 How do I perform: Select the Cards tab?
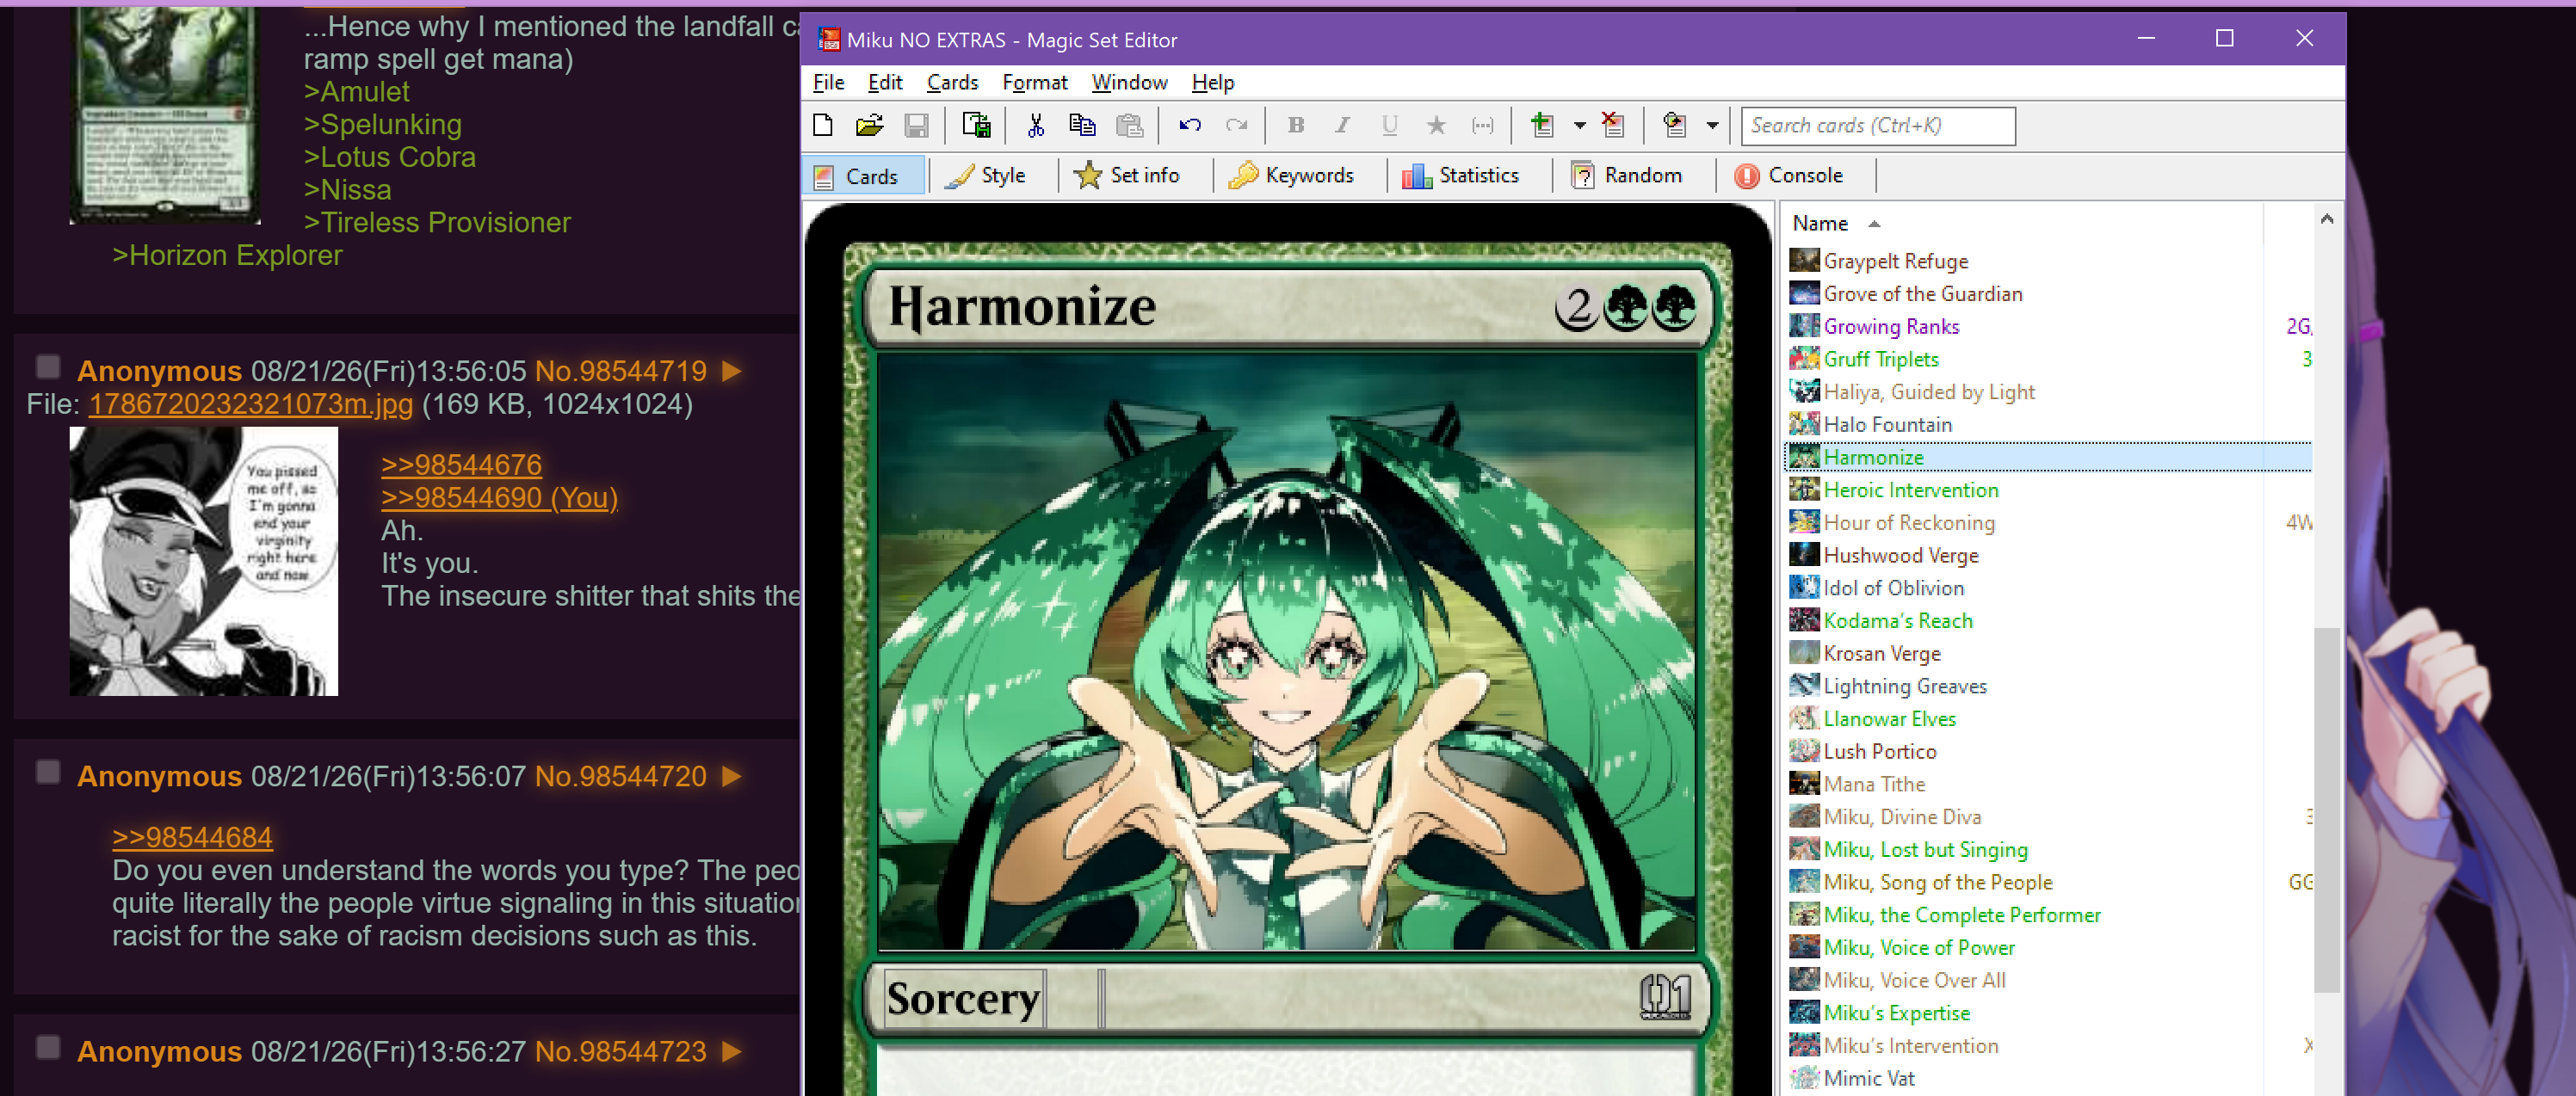tap(863, 176)
